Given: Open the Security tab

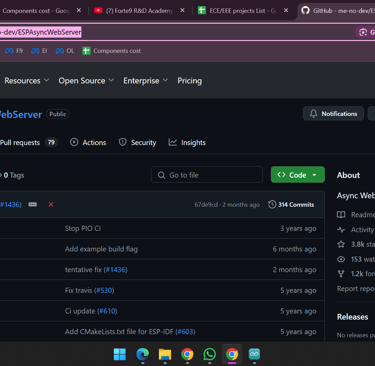Looking at the screenshot, I should coord(137,143).
